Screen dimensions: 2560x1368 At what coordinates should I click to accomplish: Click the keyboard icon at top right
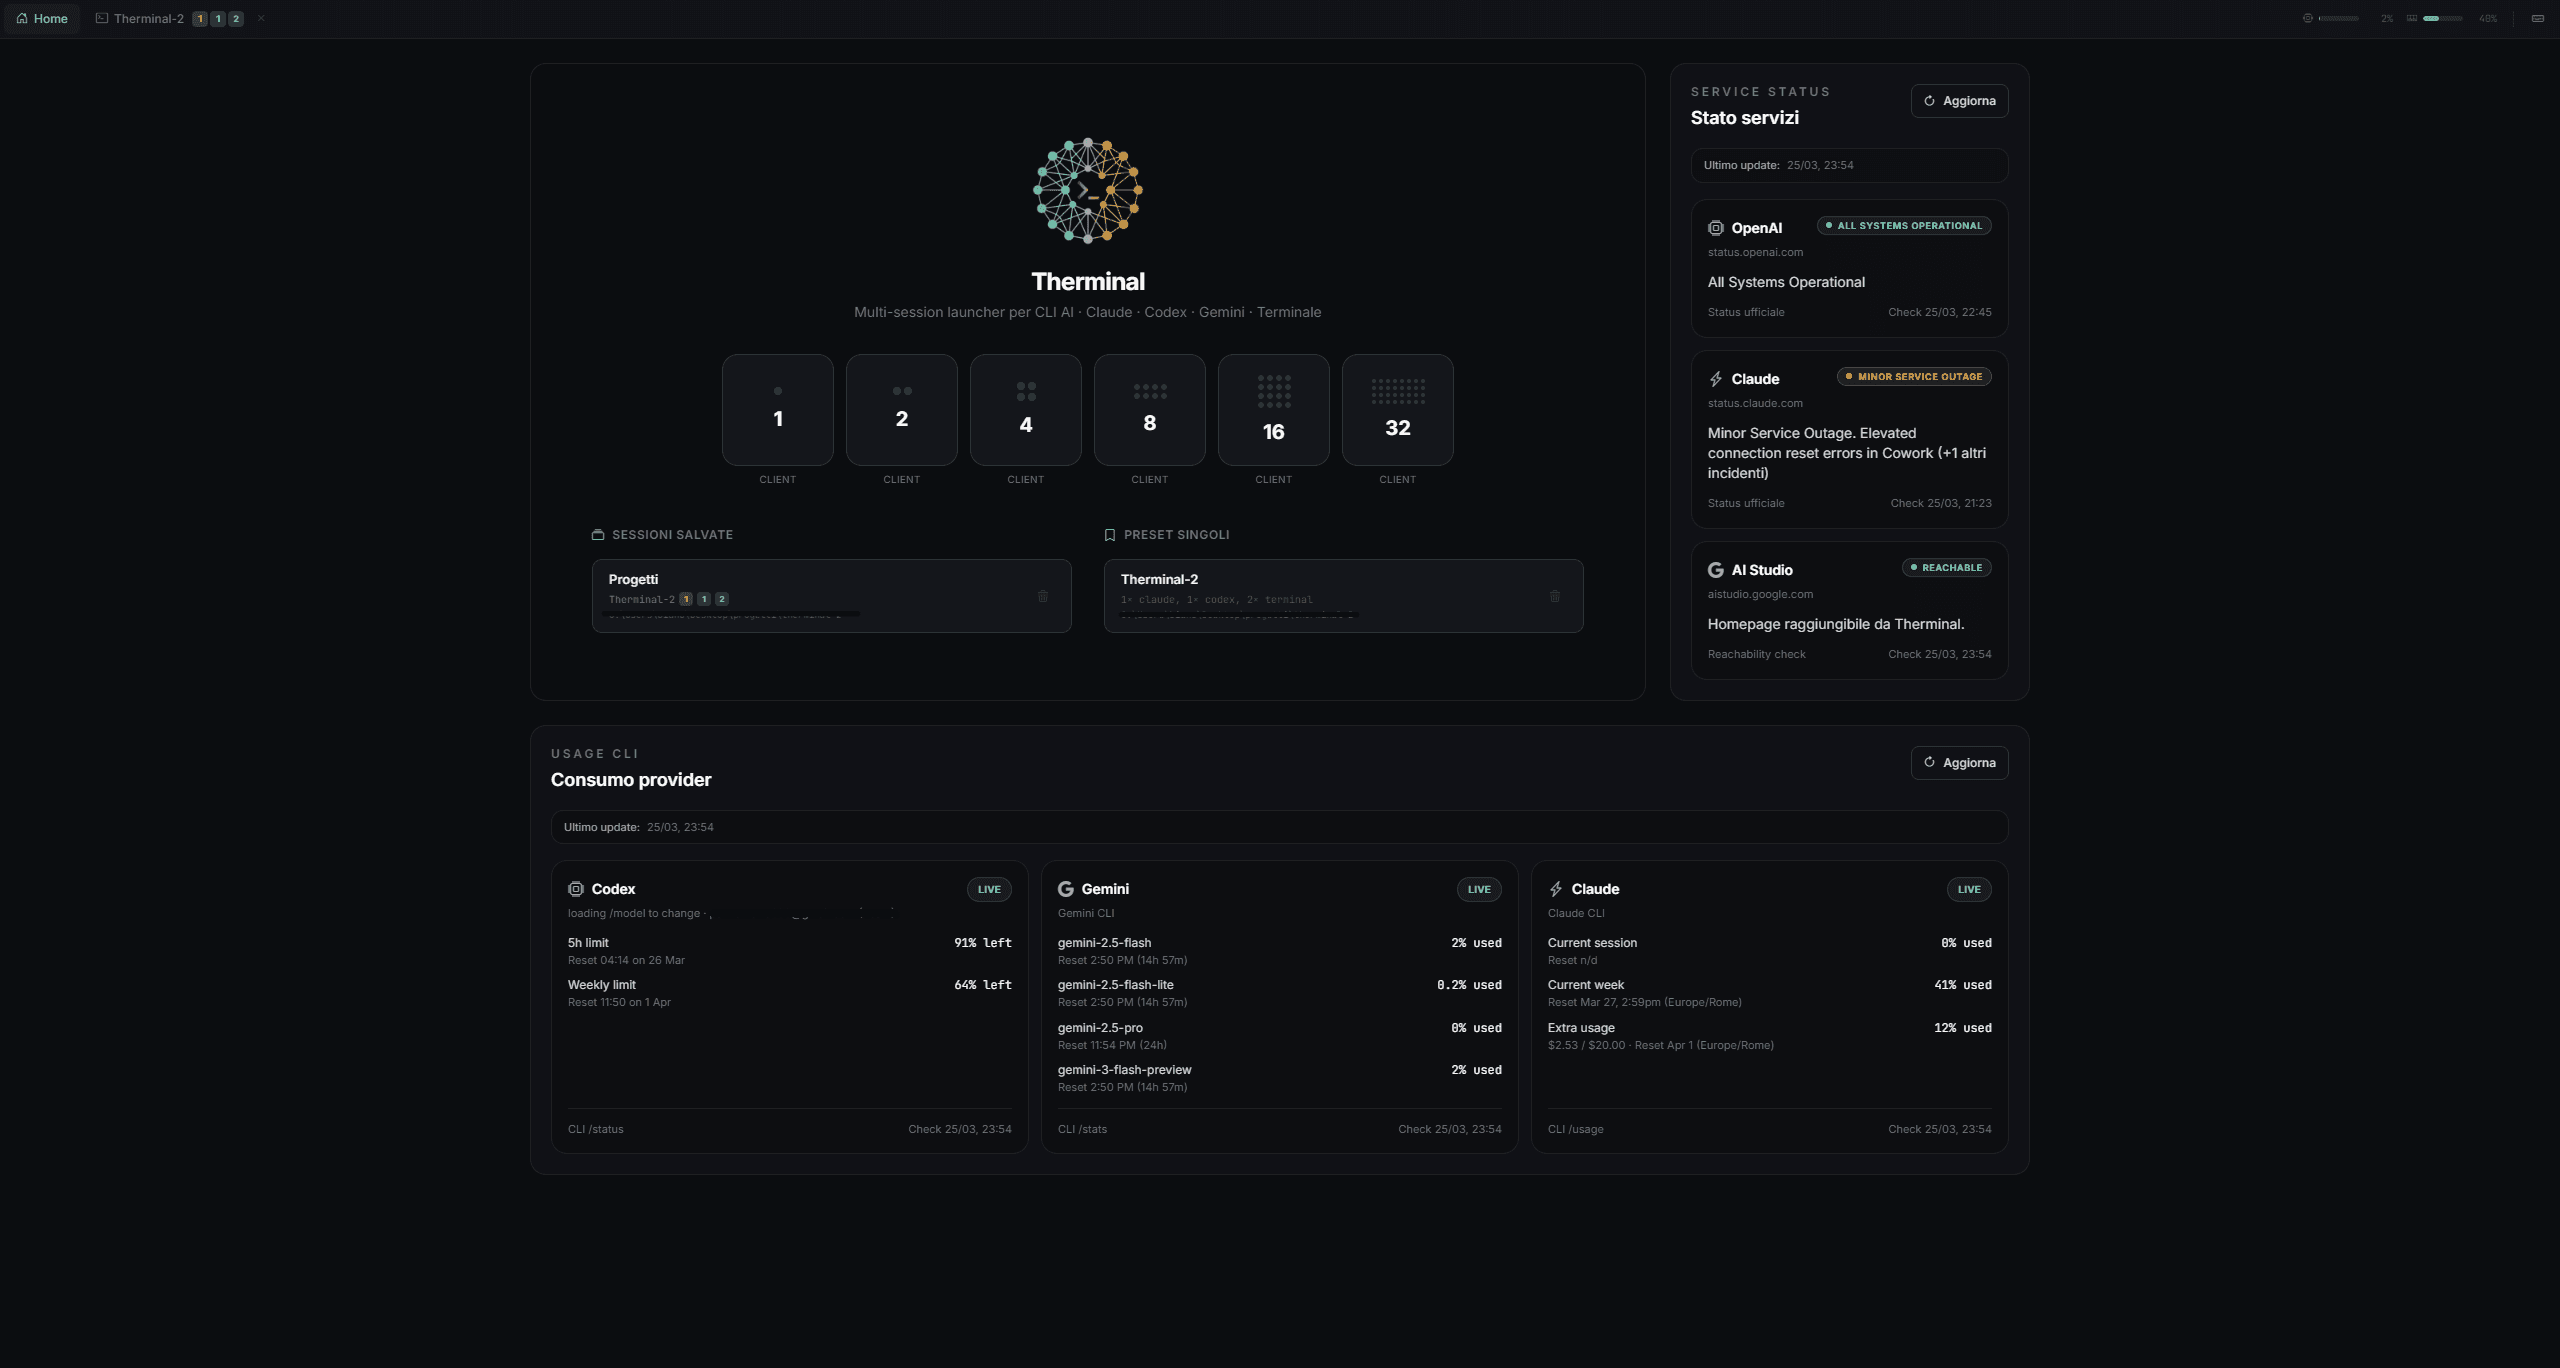tap(2537, 18)
